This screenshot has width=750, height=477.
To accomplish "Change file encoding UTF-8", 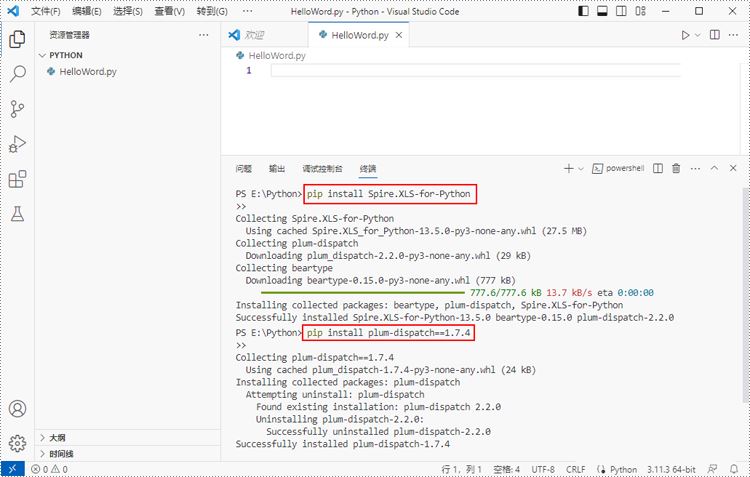I will [543, 469].
